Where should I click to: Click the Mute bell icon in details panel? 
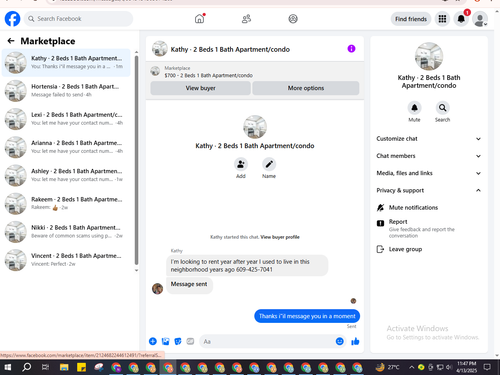(414, 108)
